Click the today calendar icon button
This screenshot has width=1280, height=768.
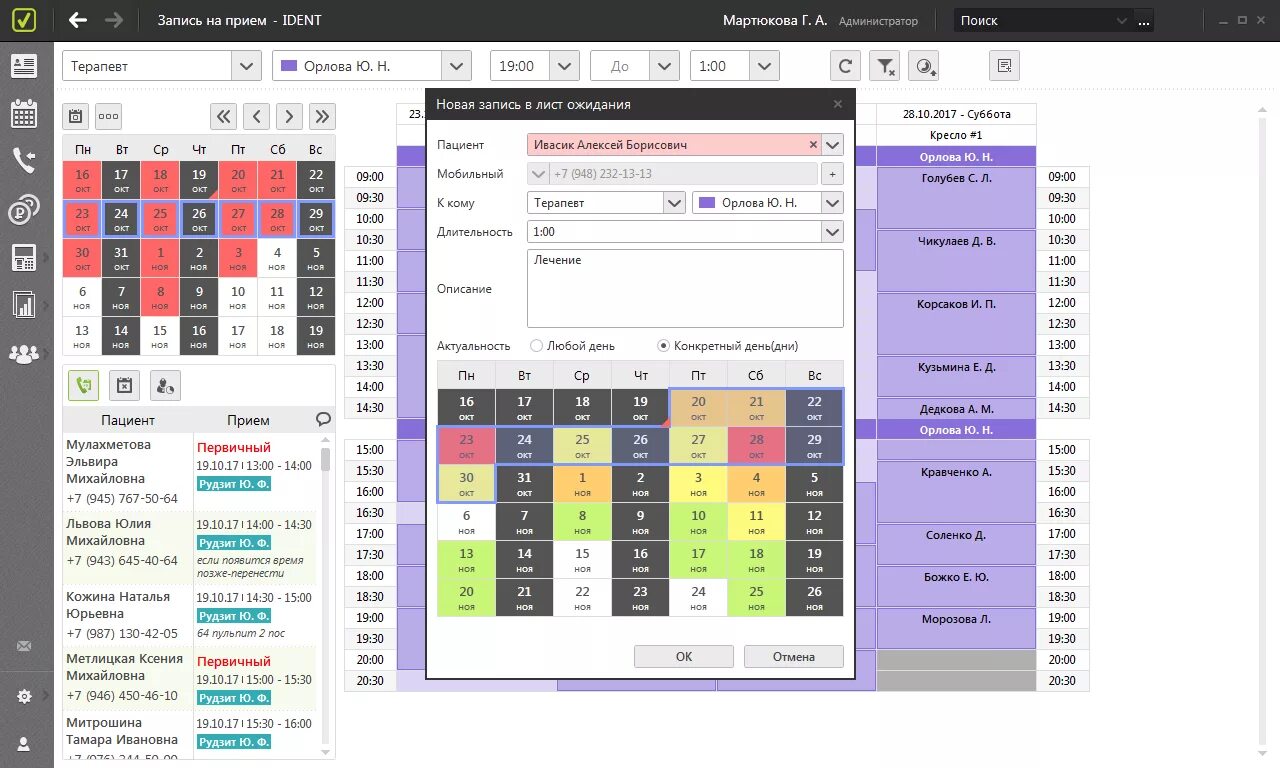coord(76,116)
